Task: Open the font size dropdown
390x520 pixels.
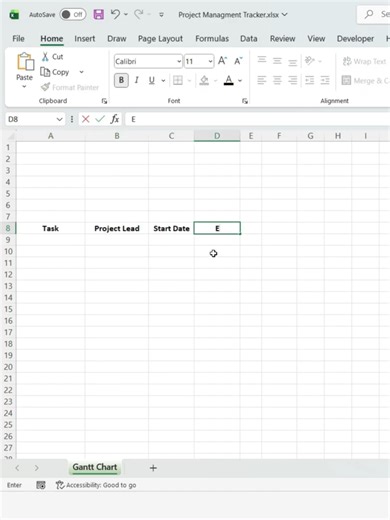Action: (x=210, y=61)
